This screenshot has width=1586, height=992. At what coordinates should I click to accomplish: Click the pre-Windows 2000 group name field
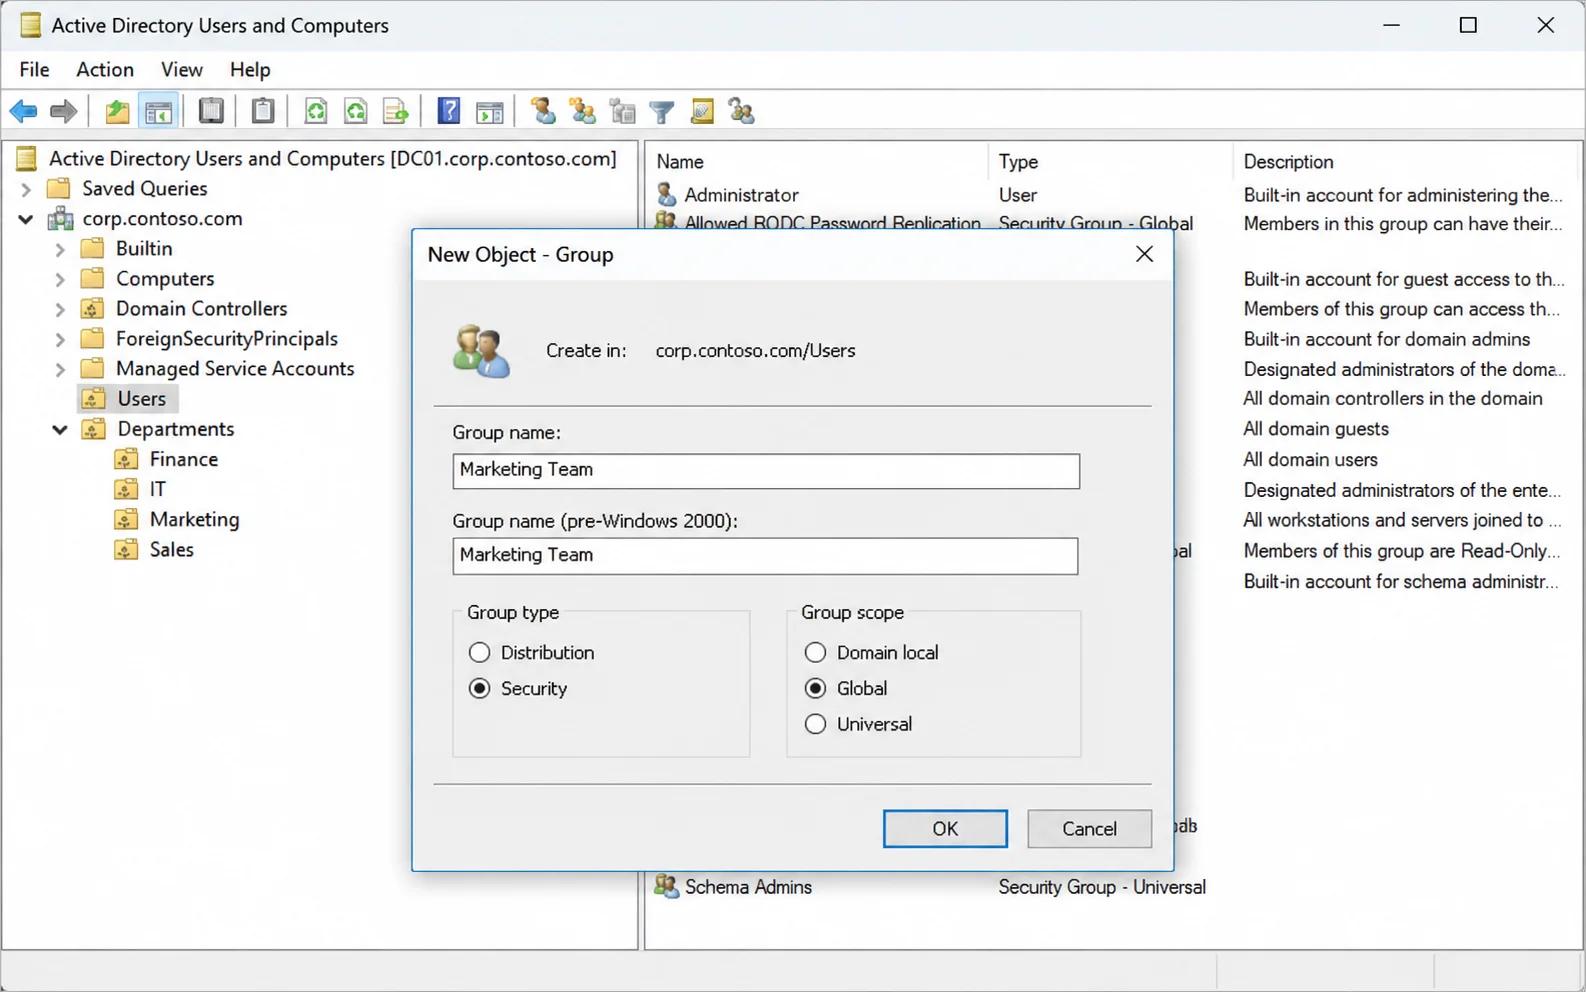point(766,556)
